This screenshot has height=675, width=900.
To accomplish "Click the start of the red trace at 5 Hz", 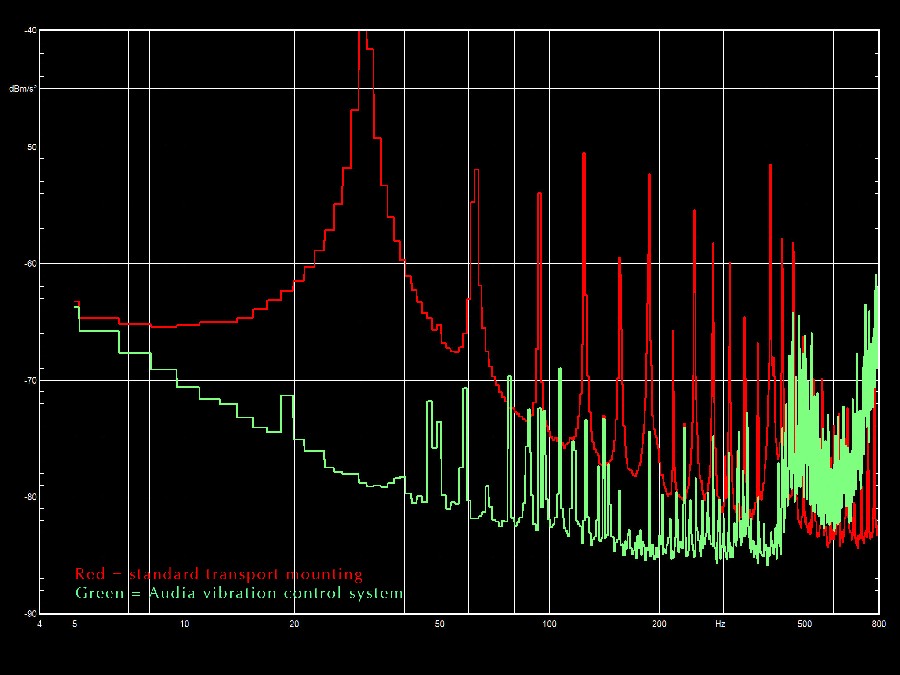I will tap(77, 303).
